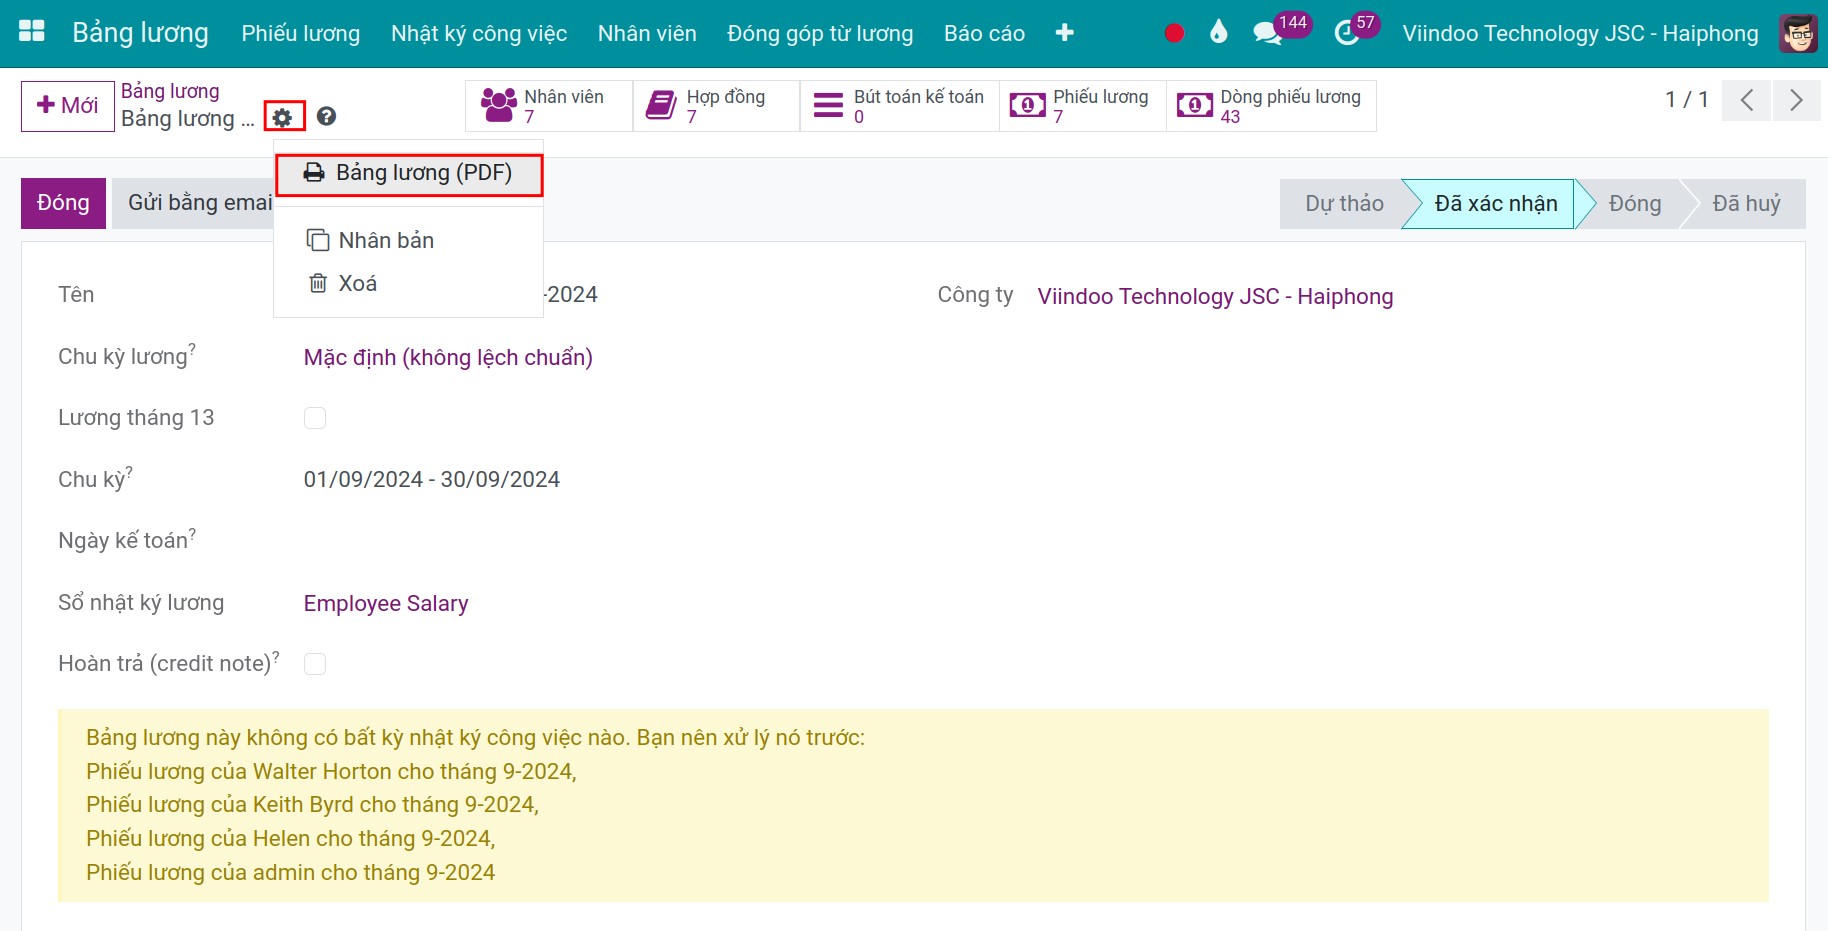Open the apps grid menu icon

32,32
